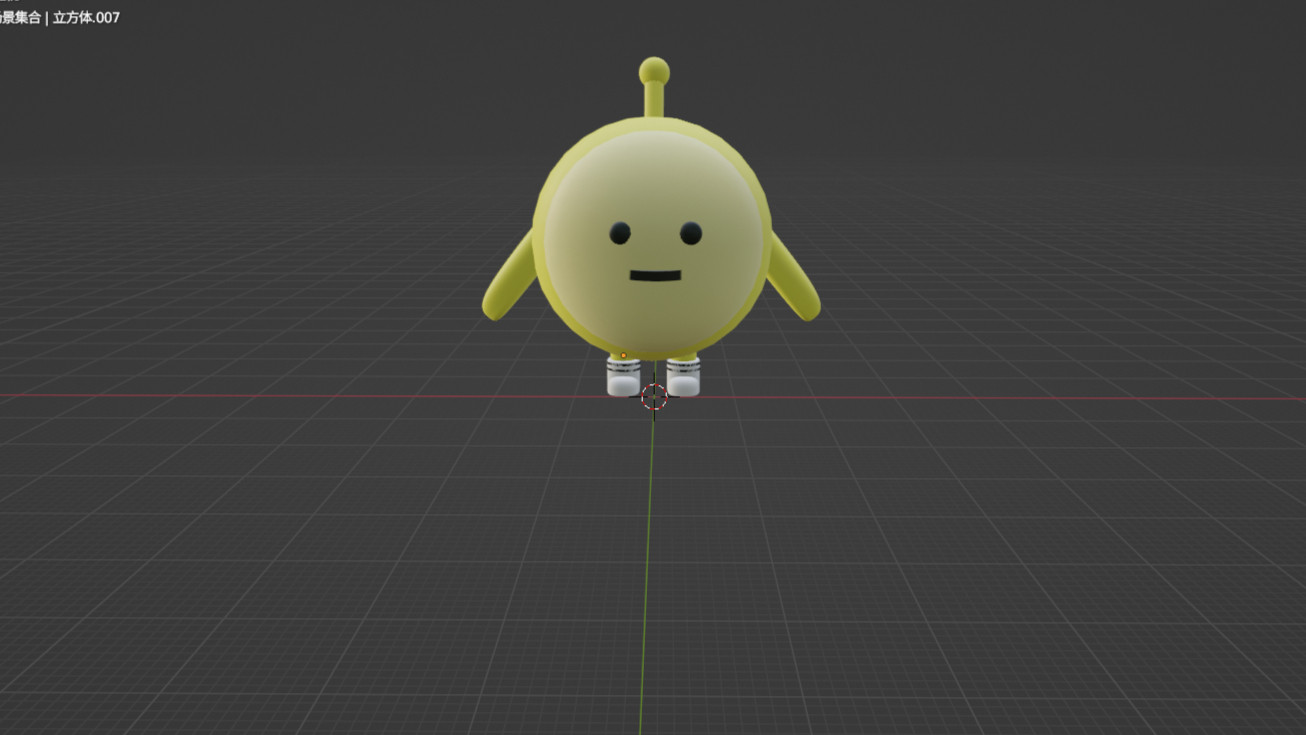Viewport: 1306px width, 735px height.
Task: Select the character's eye on screen right
Action: coord(691,234)
